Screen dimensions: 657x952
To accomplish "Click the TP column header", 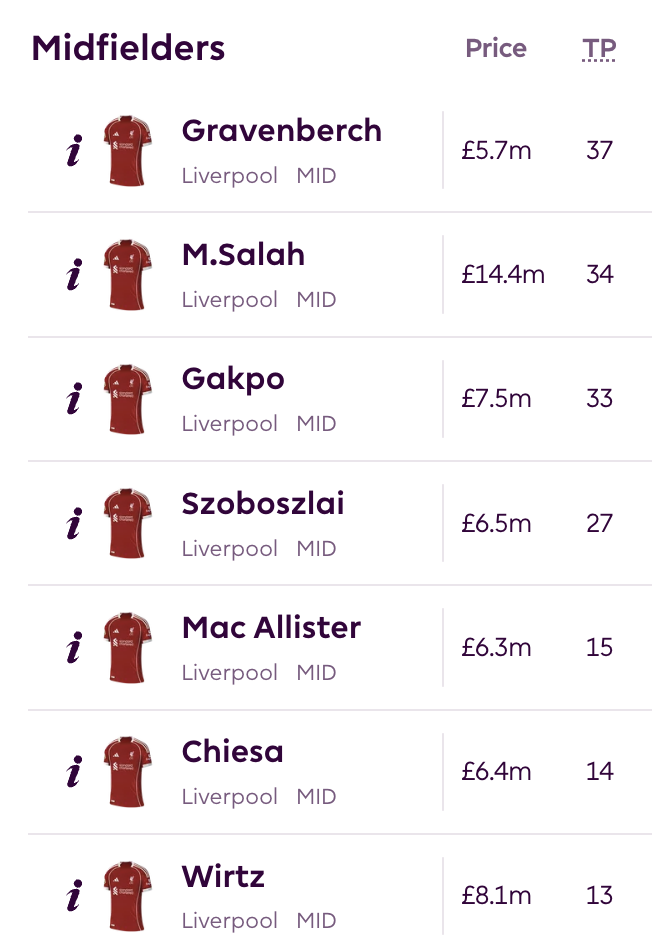I will pos(599,48).
